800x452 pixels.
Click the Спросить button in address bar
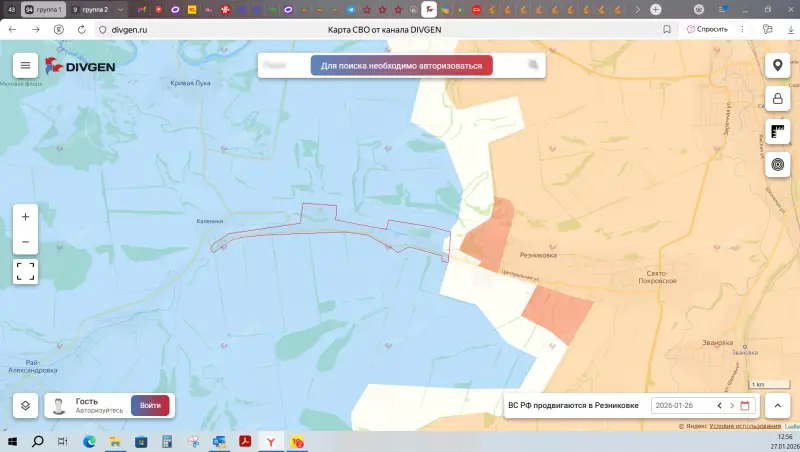[708, 29]
